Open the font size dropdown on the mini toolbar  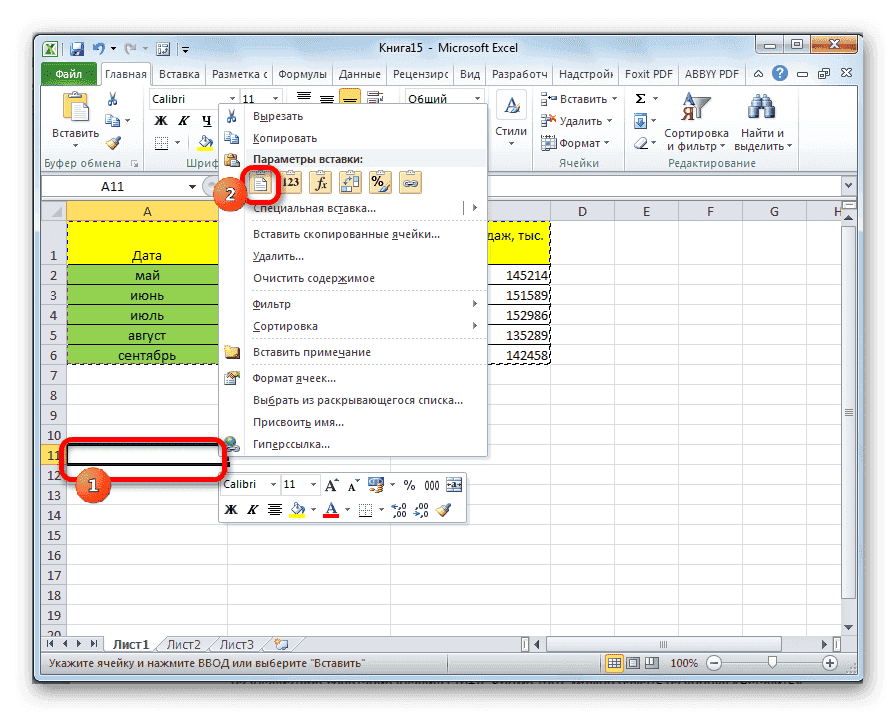click(x=313, y=484)
